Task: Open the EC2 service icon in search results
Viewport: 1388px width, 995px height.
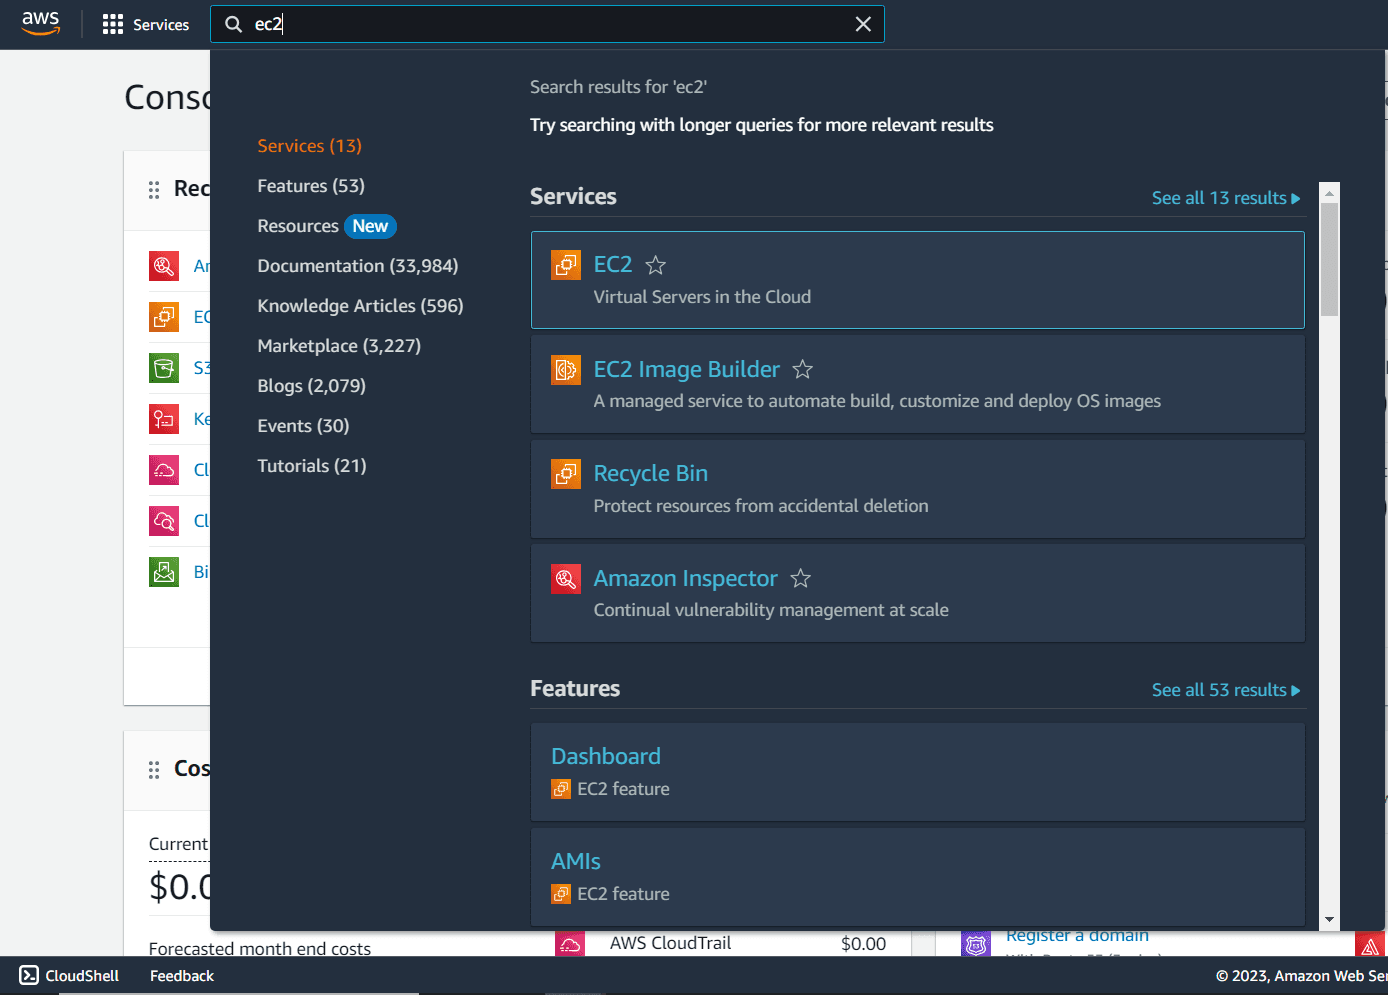Action: [566, 265]
